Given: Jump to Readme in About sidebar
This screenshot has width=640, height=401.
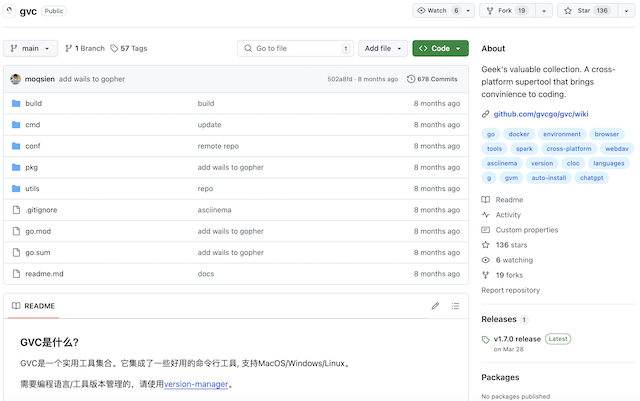Looking at the screenshot, I should click(509, 200).
